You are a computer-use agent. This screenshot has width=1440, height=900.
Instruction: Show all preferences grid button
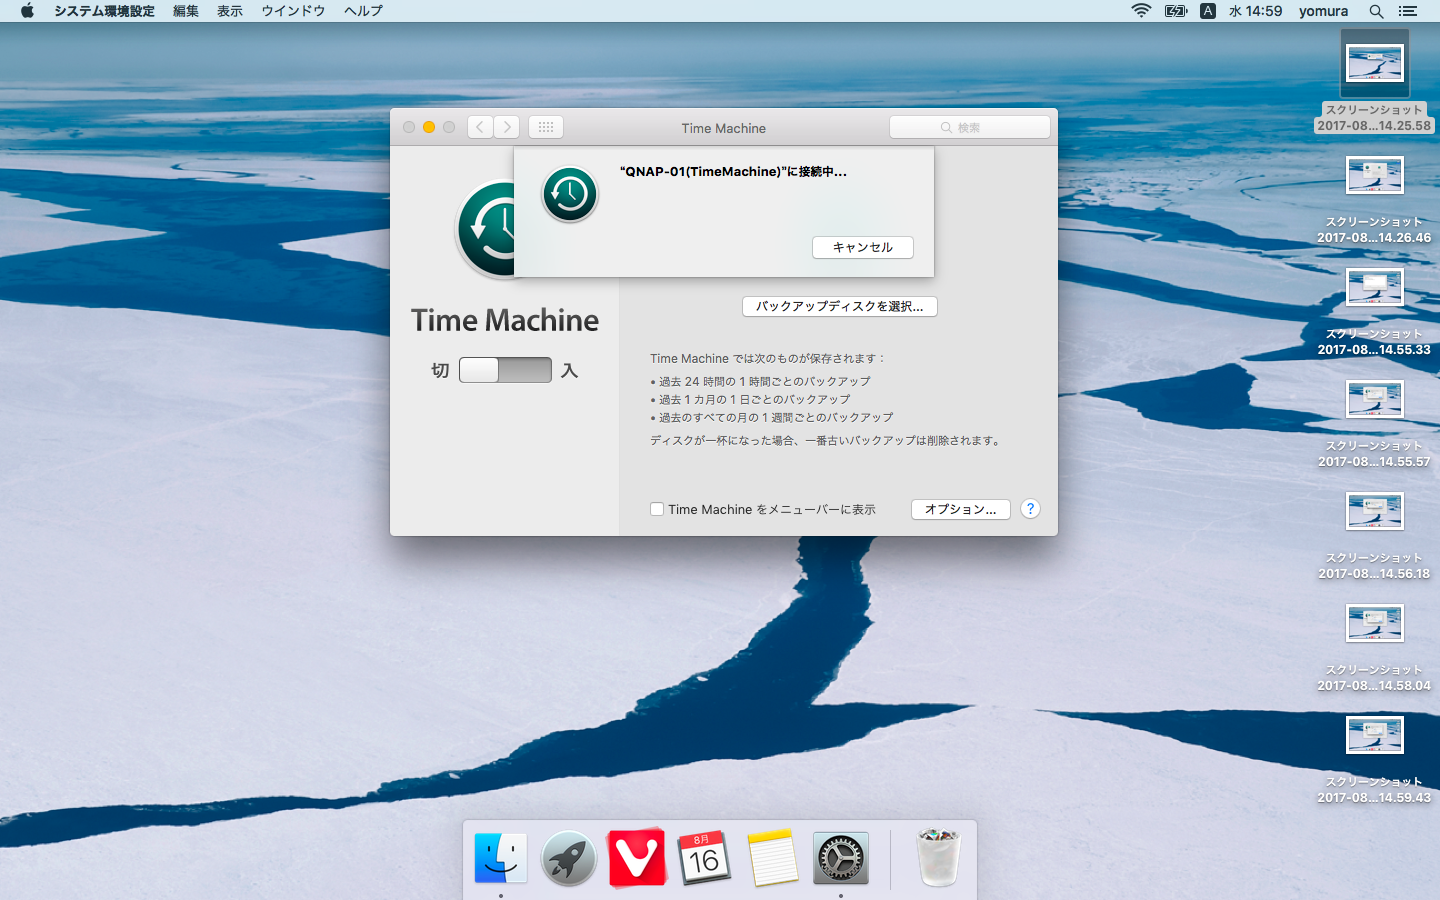546,127
